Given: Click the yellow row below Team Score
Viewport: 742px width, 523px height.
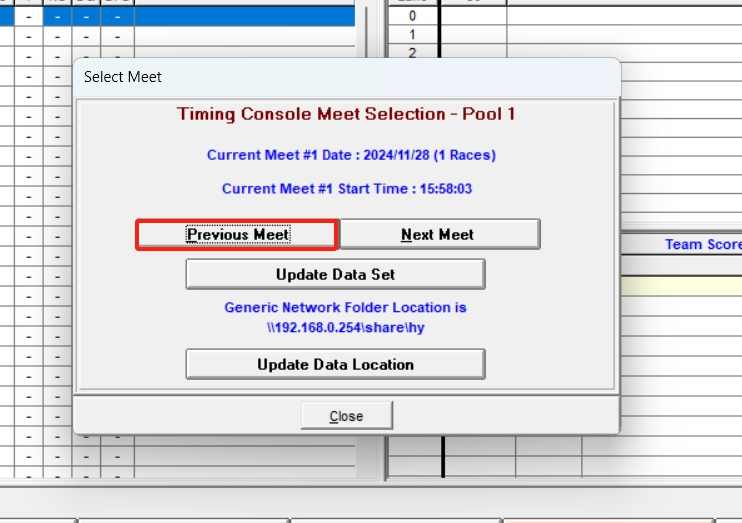Looking at the screenshot, I should pyautogui.click(x=680, y=286).
